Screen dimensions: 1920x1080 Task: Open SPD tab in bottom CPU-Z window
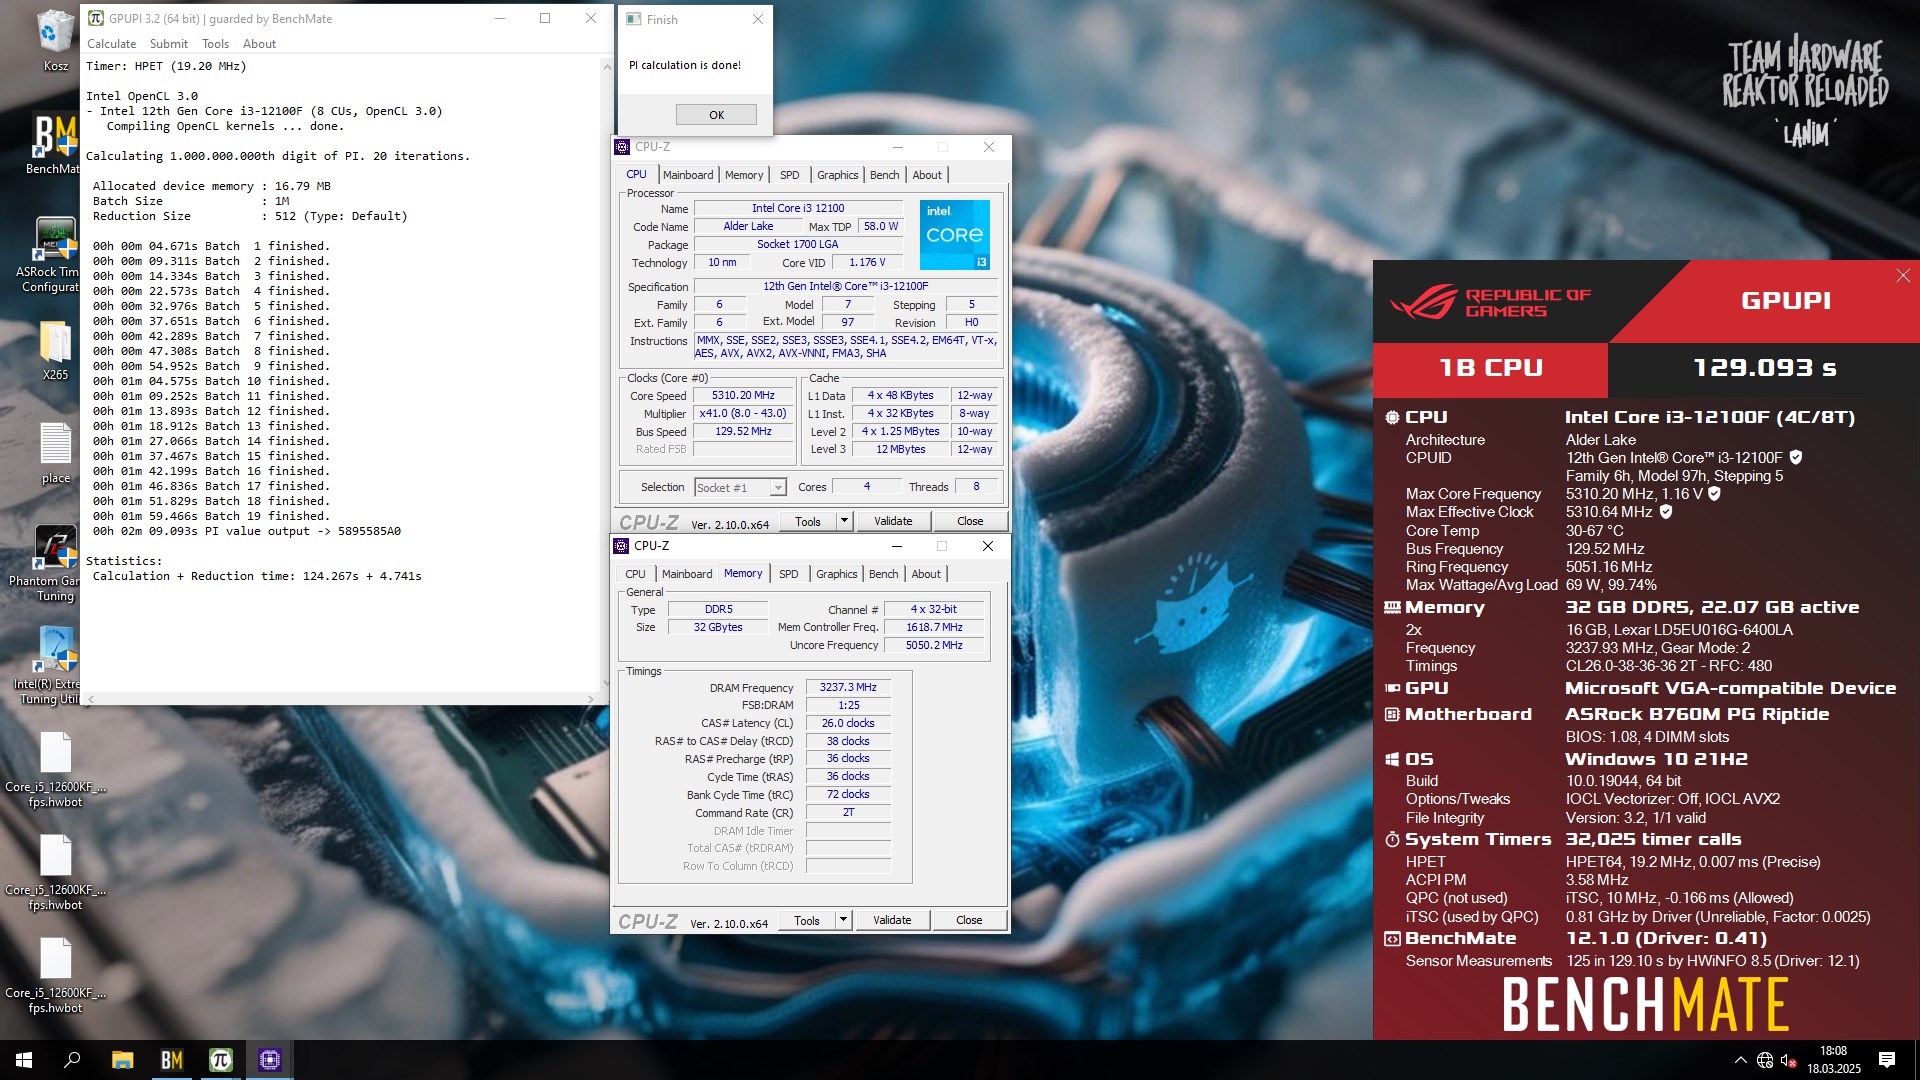[x=789, y=574]
